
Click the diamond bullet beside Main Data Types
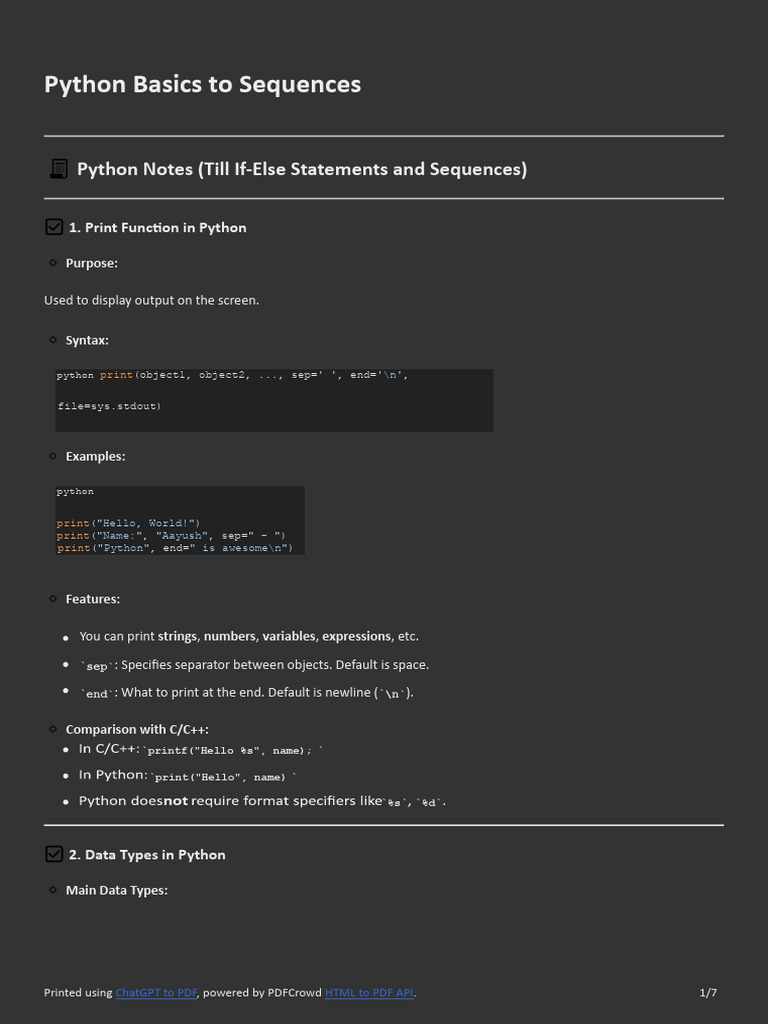53,890
